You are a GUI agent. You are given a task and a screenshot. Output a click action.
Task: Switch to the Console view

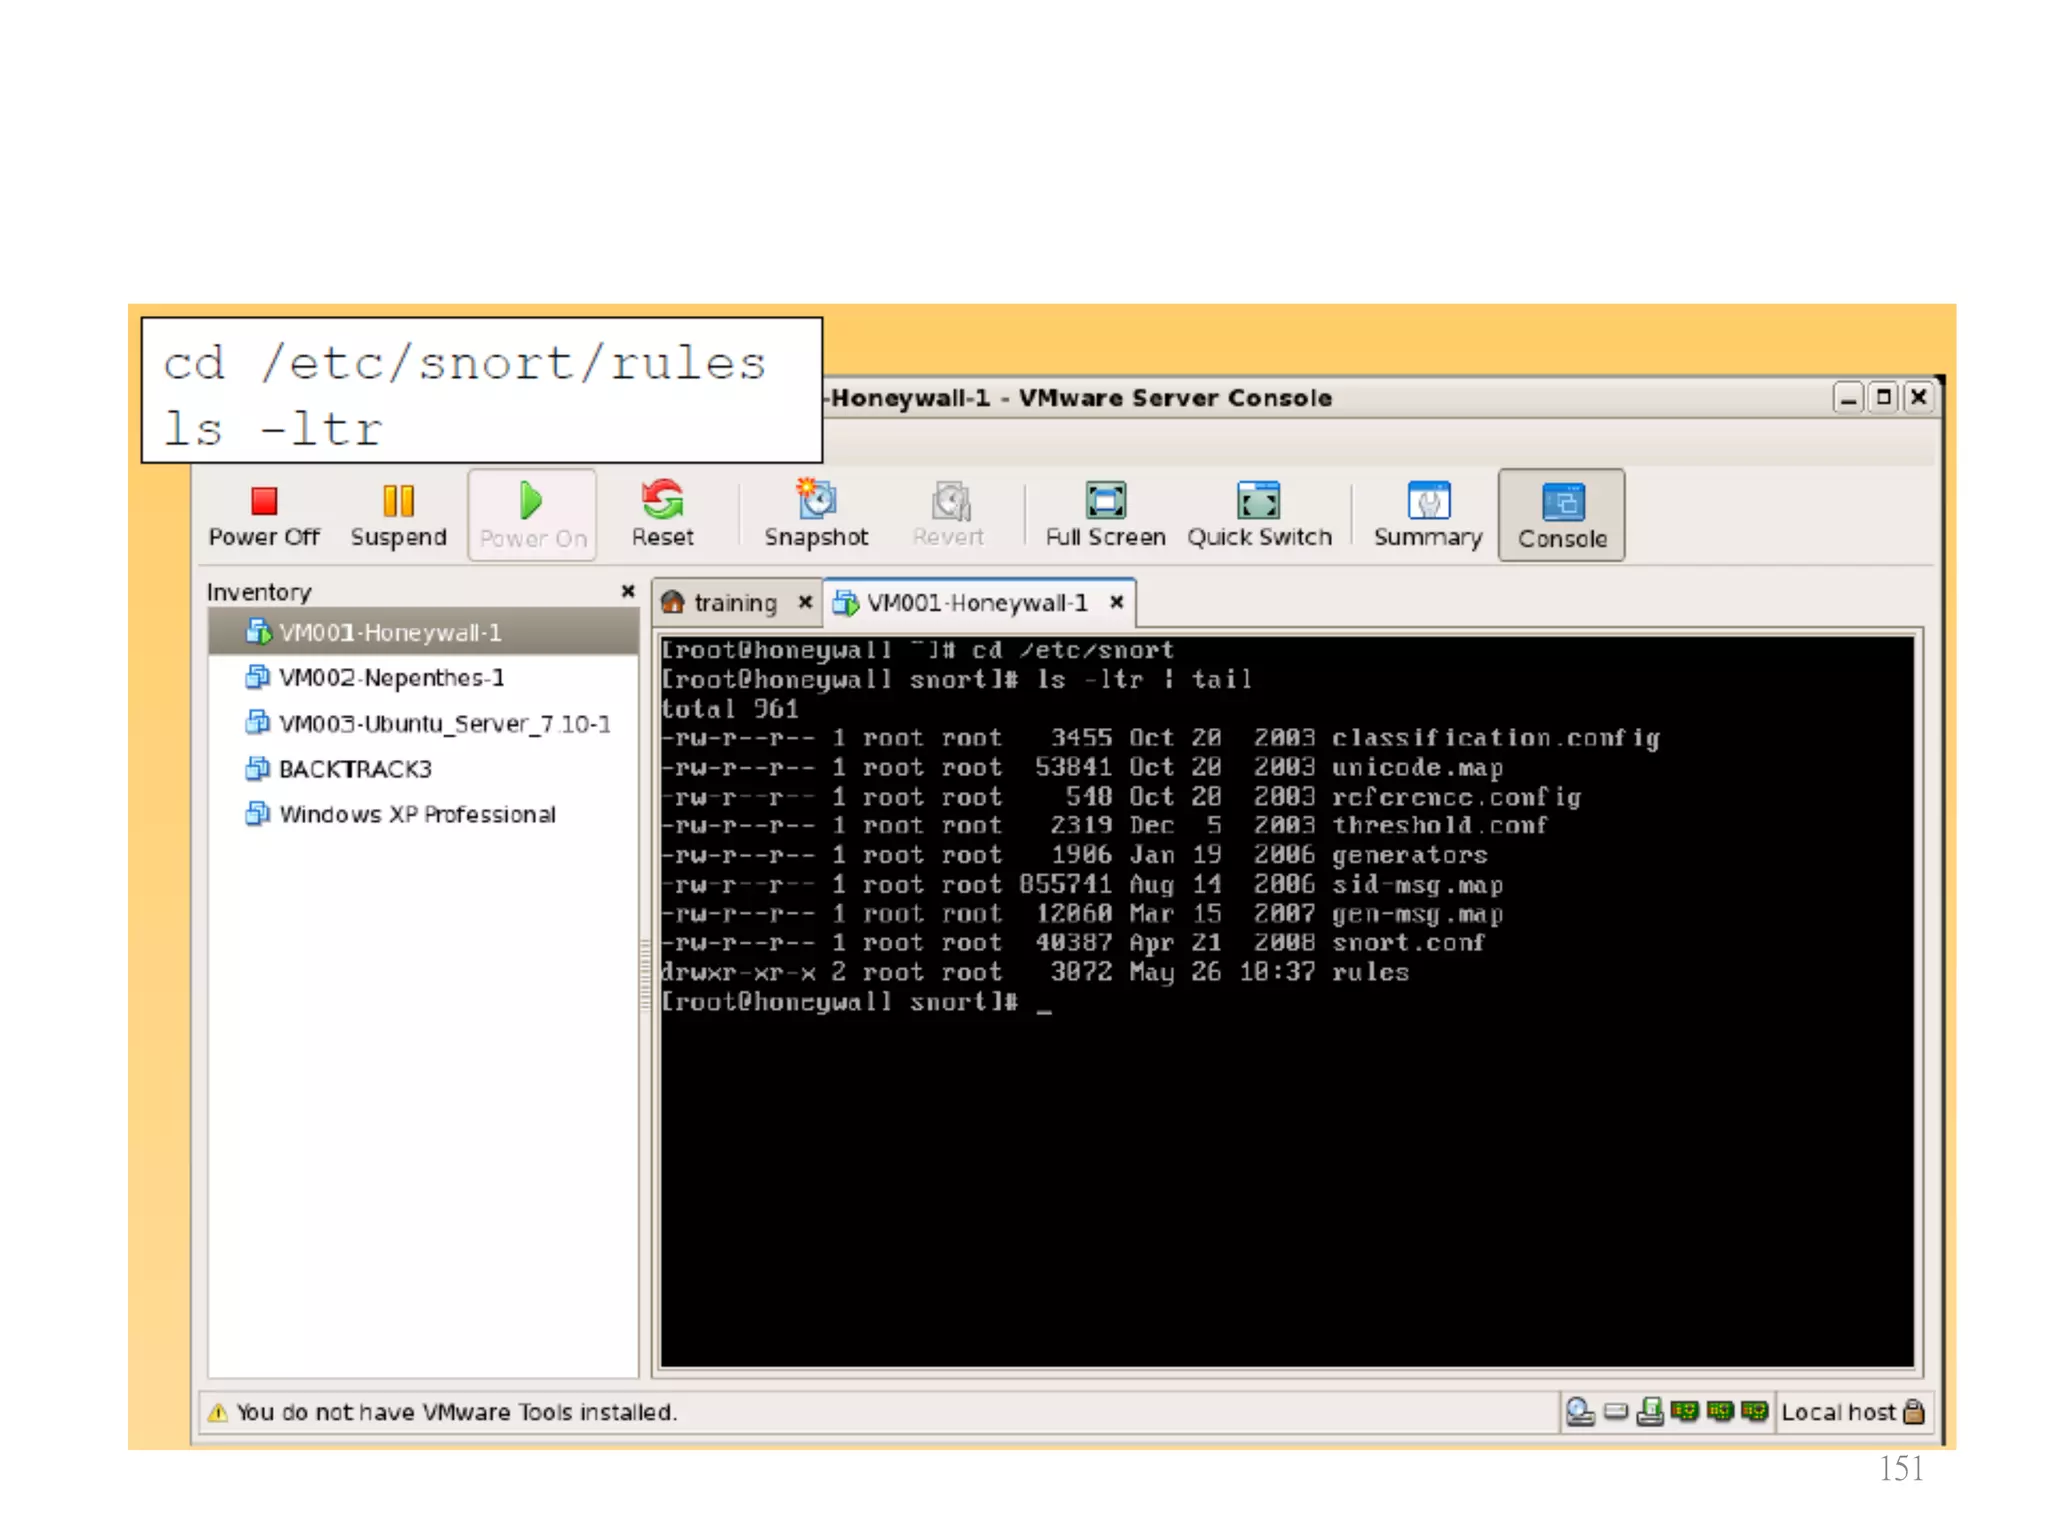(x=1561, y=515)
